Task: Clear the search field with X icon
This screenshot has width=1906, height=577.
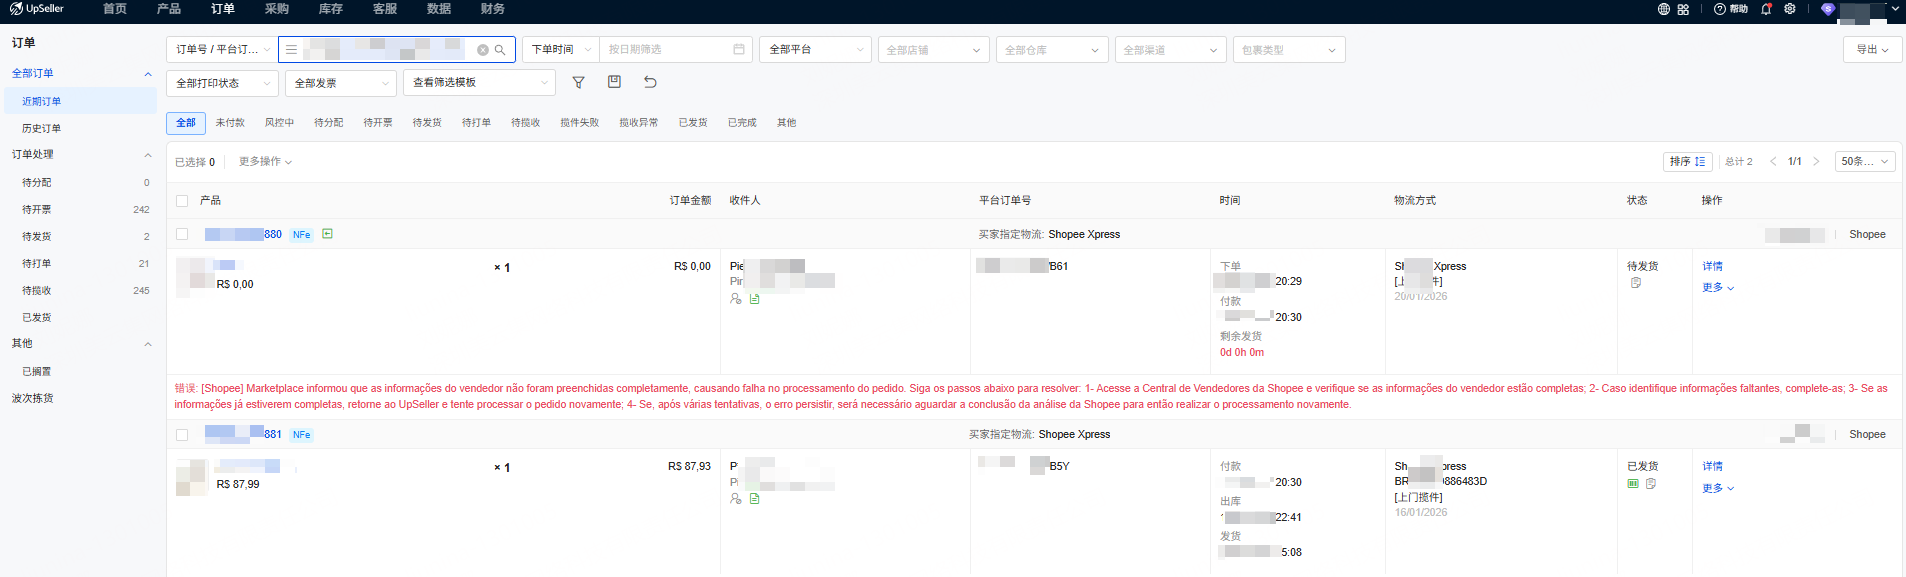Action: (x=483, y=50)
